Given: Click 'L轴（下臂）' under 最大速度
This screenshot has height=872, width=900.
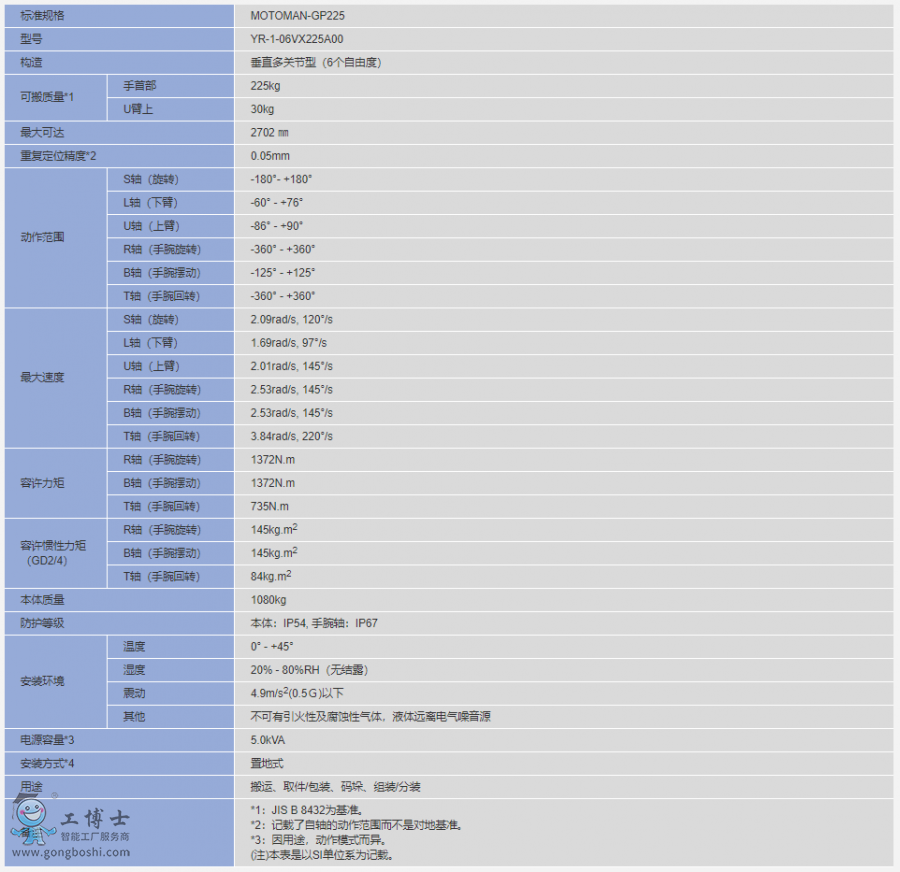Looking at the screenshot, I should pos(150,343).
